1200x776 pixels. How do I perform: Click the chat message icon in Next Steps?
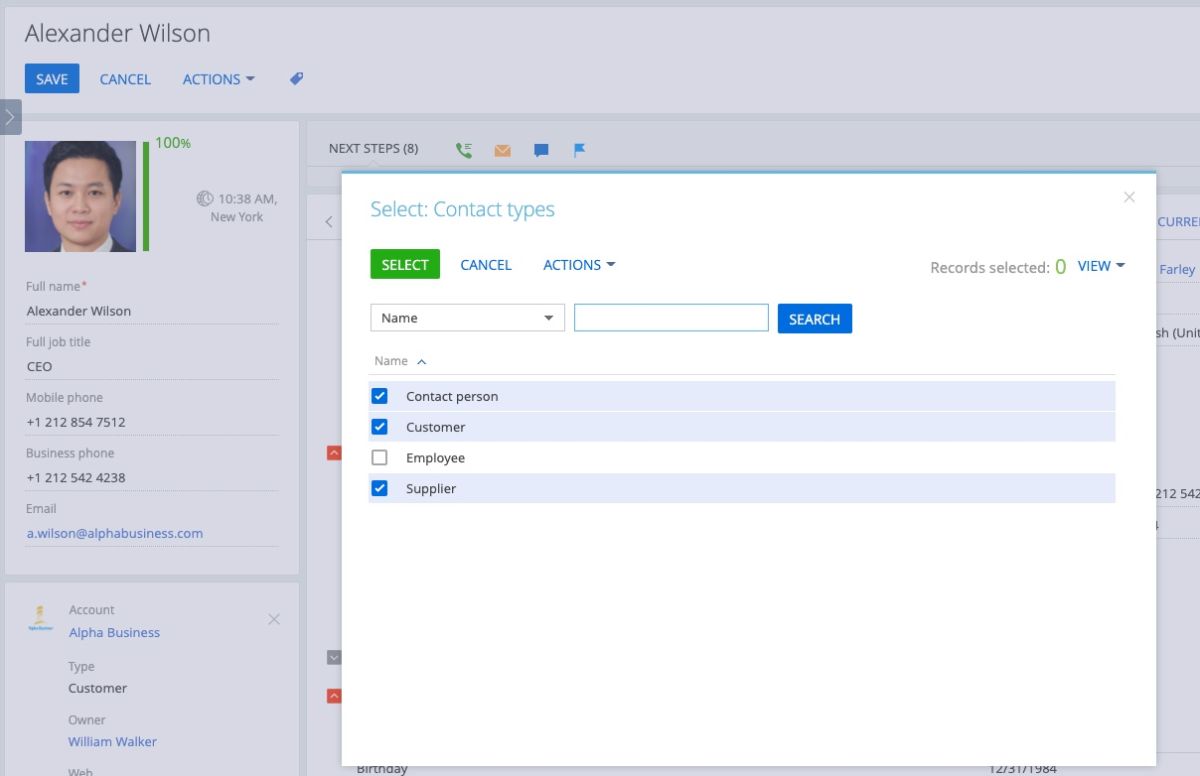pyautogui.click(x=541, y=151)
